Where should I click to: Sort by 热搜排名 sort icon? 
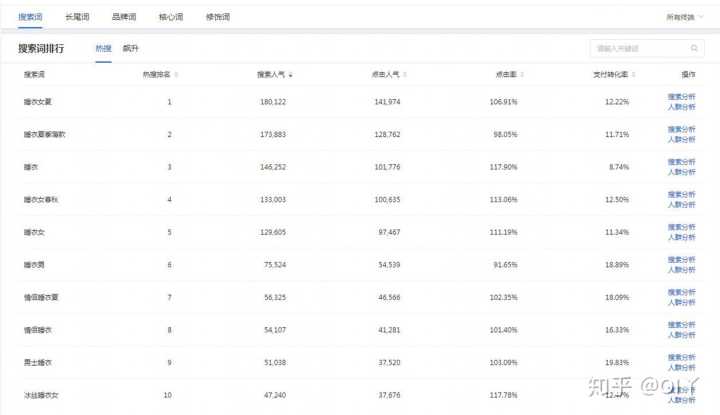coord(176,75)
